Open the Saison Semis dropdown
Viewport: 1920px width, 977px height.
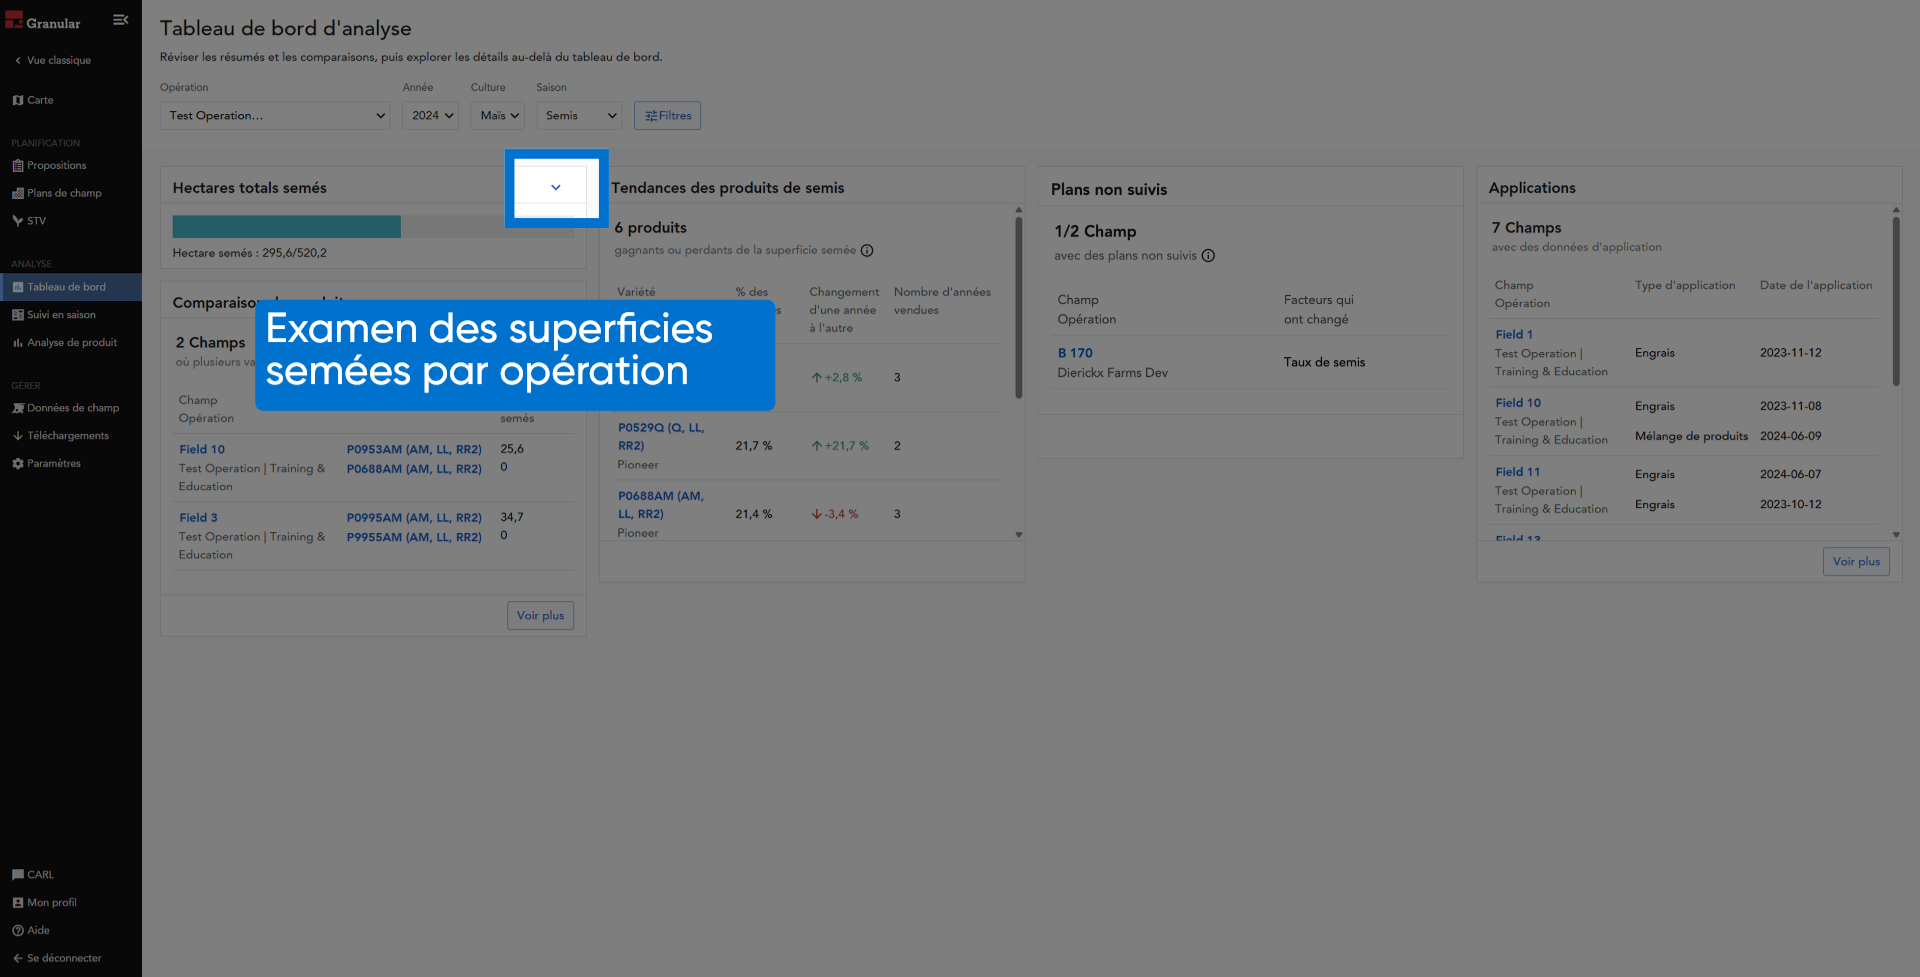(x=579, y=116)
